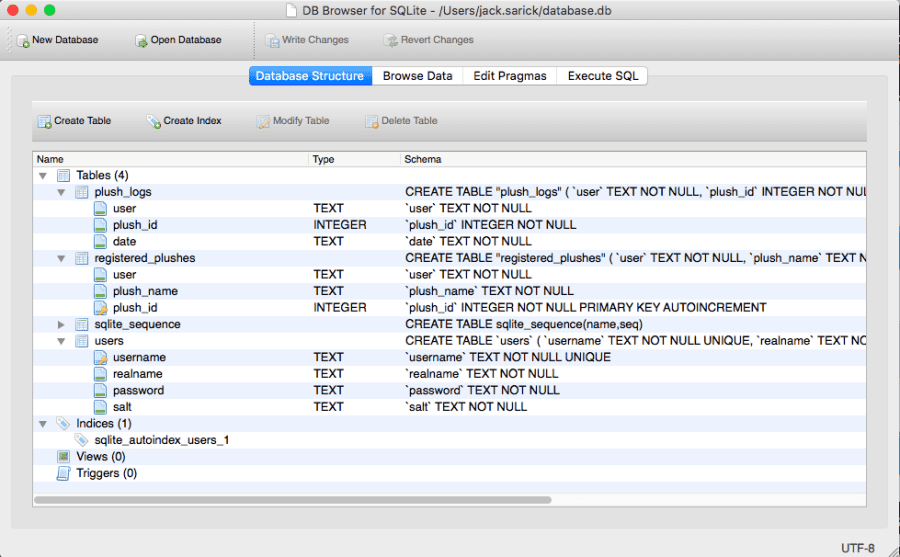
Task: Click the New Database toolbar icon
Action: [23, 41]
